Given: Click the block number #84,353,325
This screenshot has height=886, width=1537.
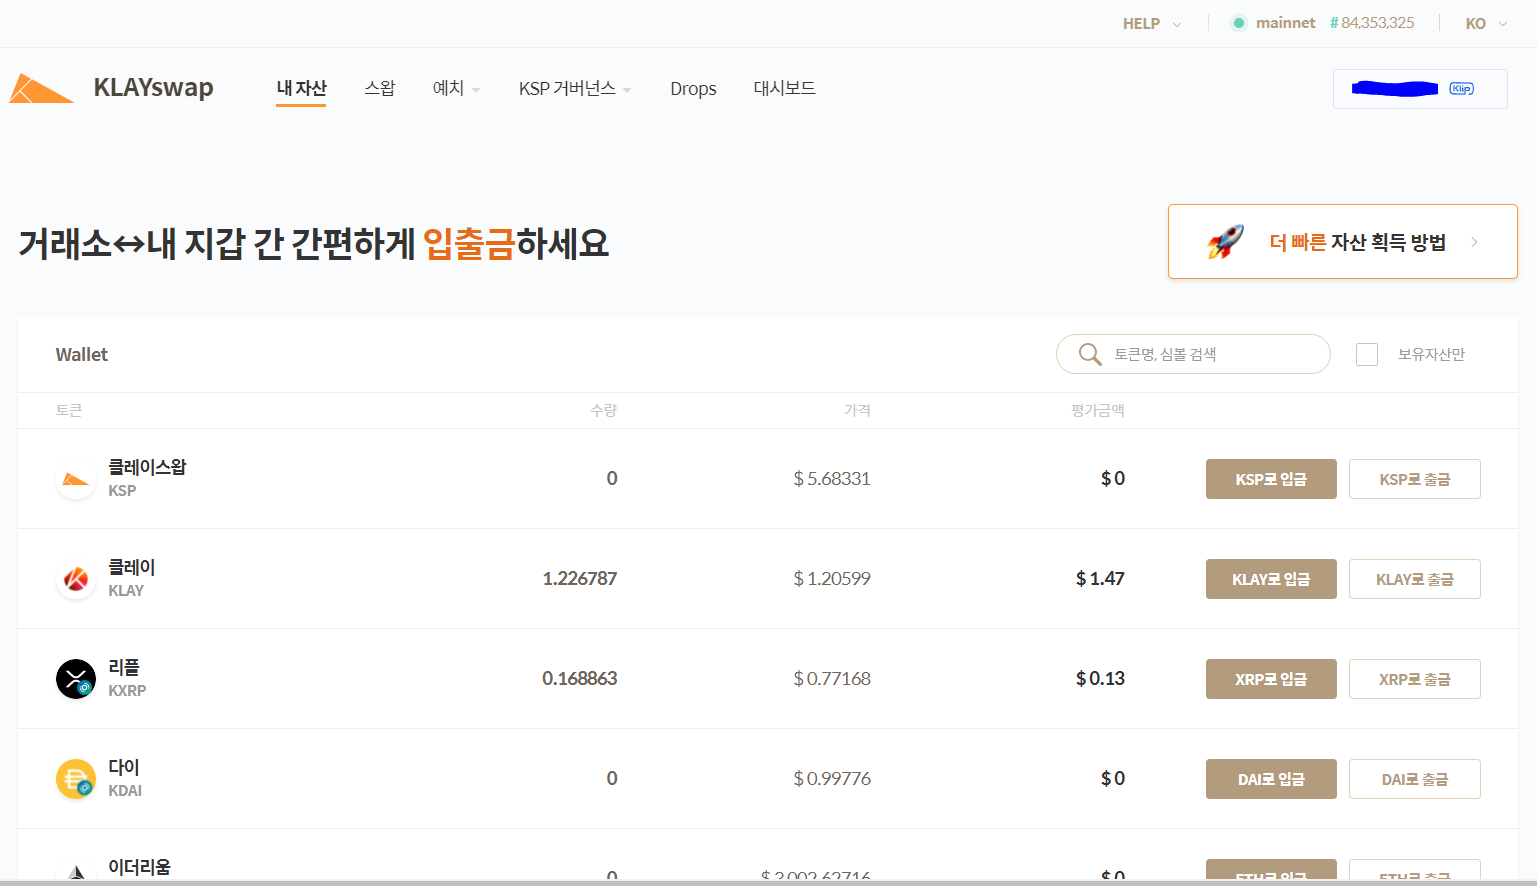Looking at the screenshot, I should click(x=1372, y=23).
